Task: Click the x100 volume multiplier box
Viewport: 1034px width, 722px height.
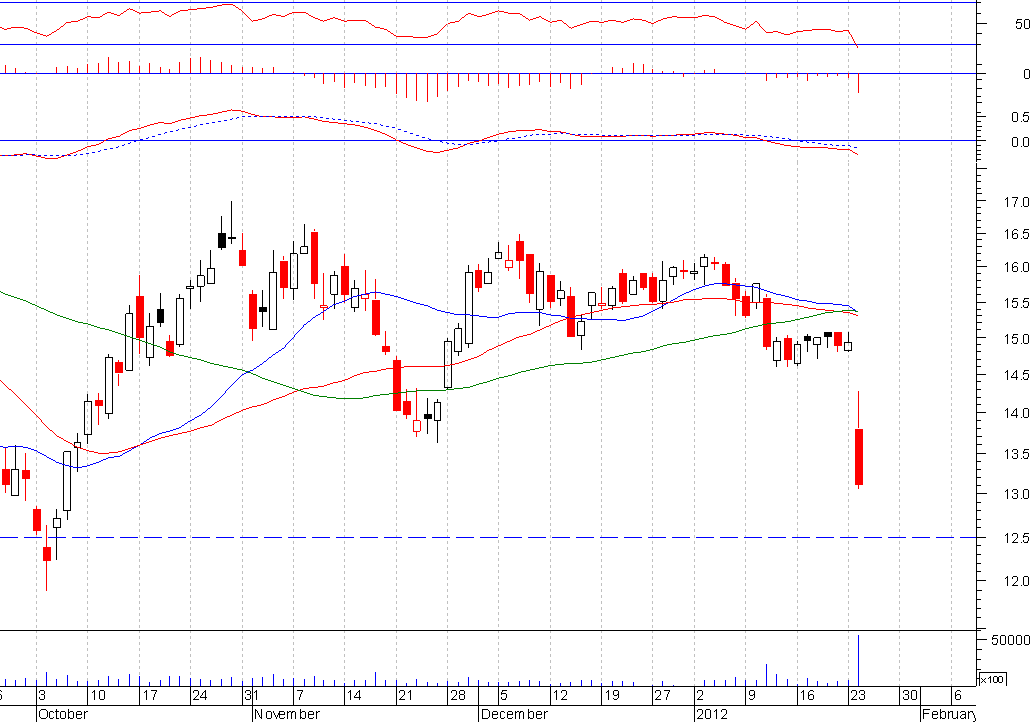Action: tap(992, 679)
